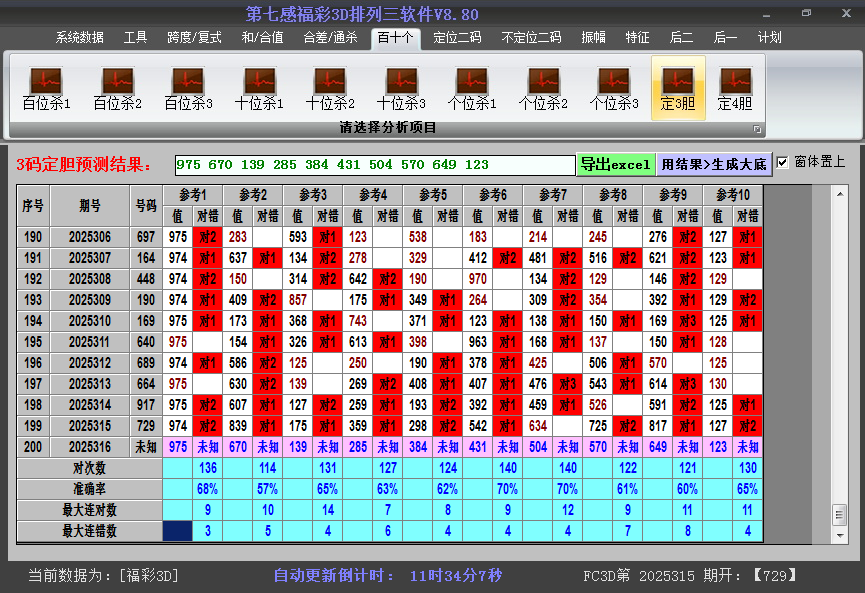The width and height of the screenshot is (865, 593).
Task: Open the 定位二码 tab
Action: pyautogui.click(x=457, y=38)
